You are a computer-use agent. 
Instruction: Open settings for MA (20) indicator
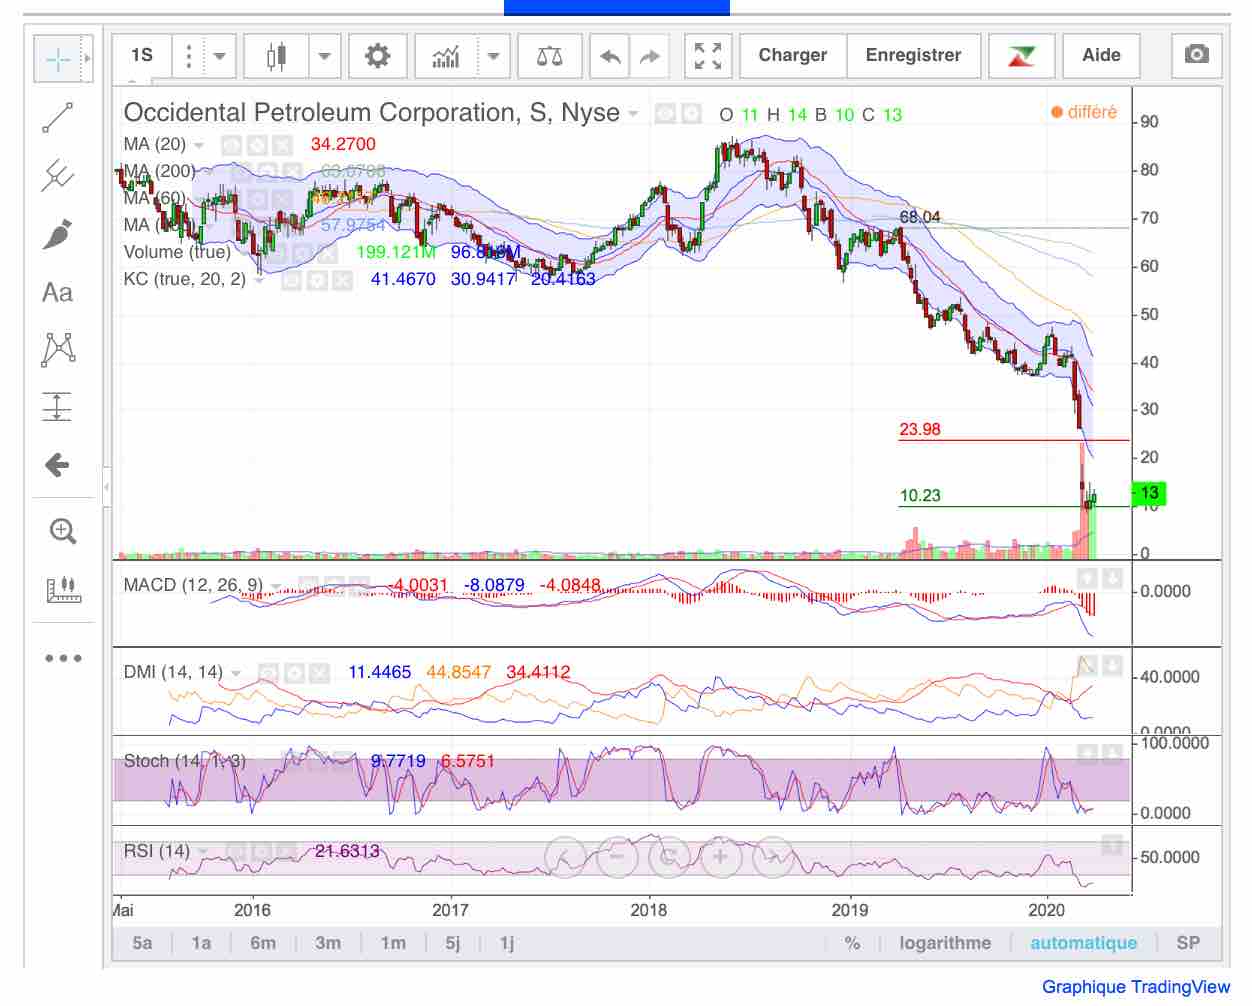(256, 145)
